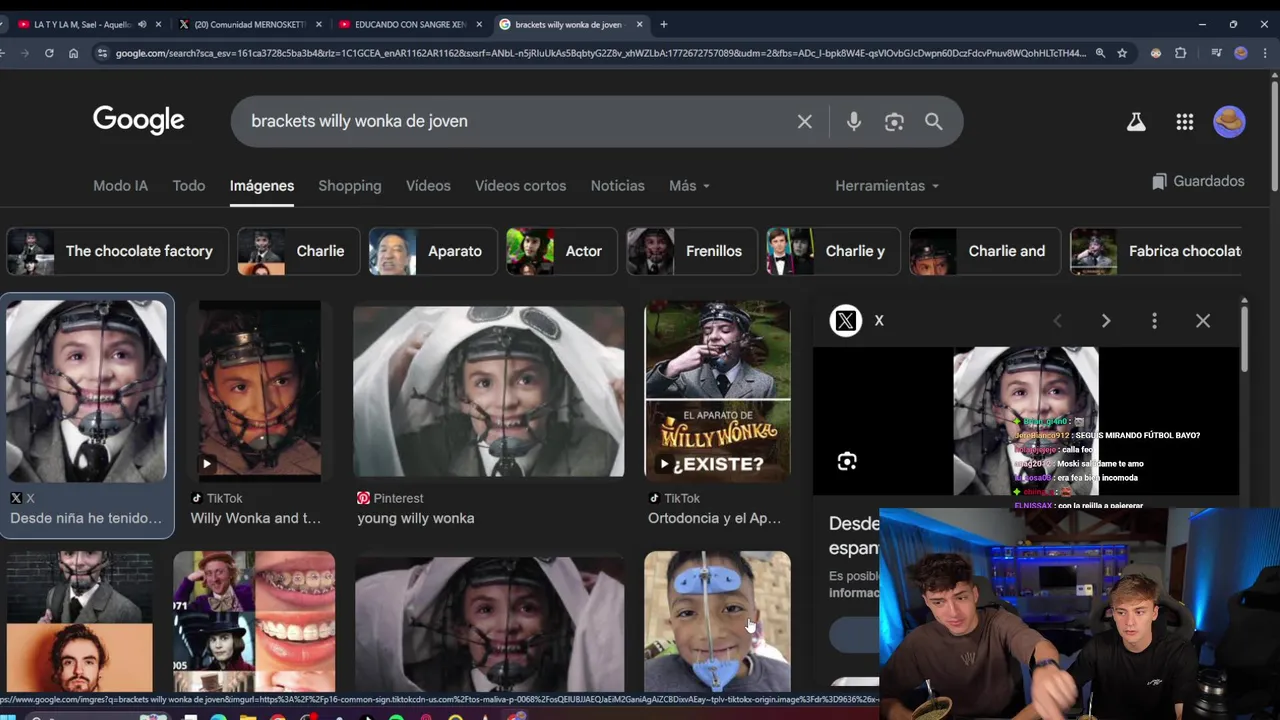Close the EDUCANDO CON SANGRE tab
This screenshot has width=1280, height=720.
[479, 24]
